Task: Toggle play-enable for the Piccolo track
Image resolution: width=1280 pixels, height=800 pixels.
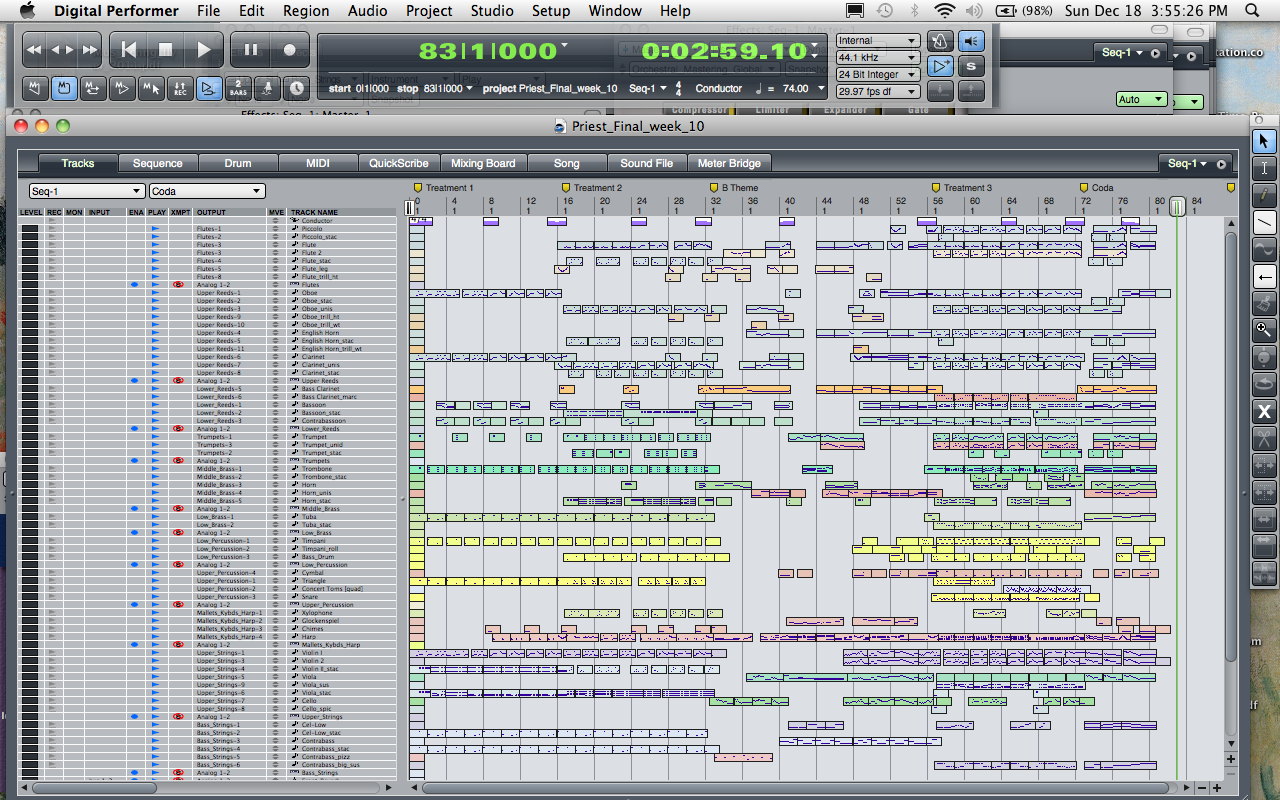Action: pos(155,229)
